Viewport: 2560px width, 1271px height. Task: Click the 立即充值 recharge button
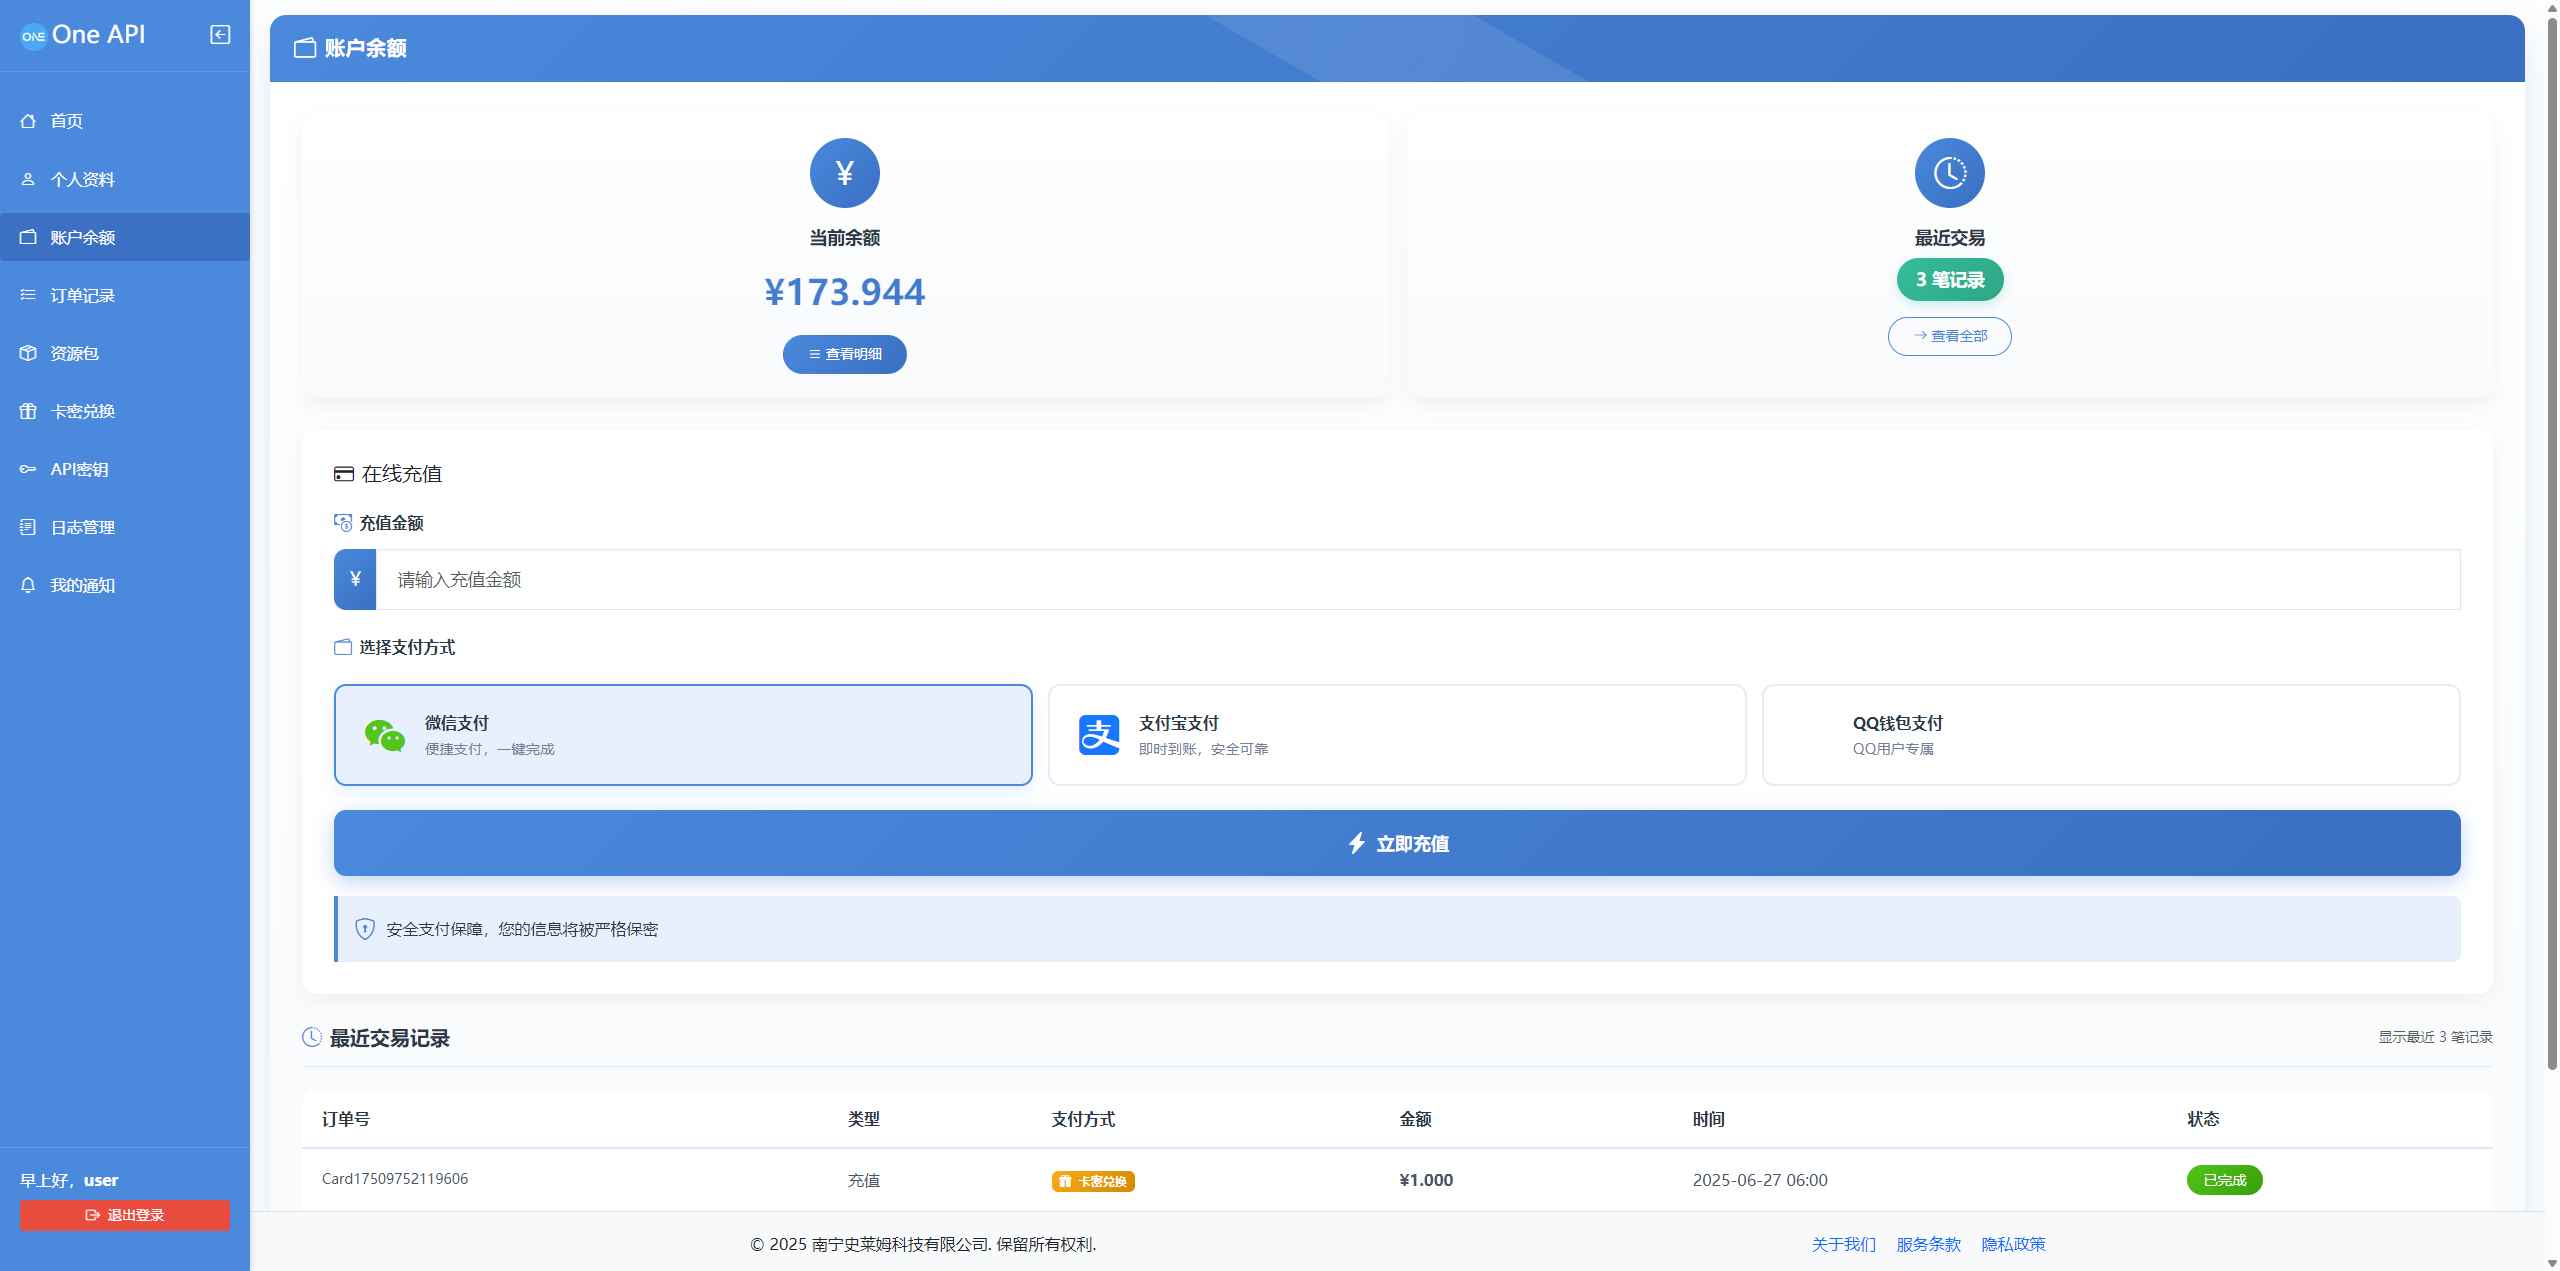tap(1396, 843)
